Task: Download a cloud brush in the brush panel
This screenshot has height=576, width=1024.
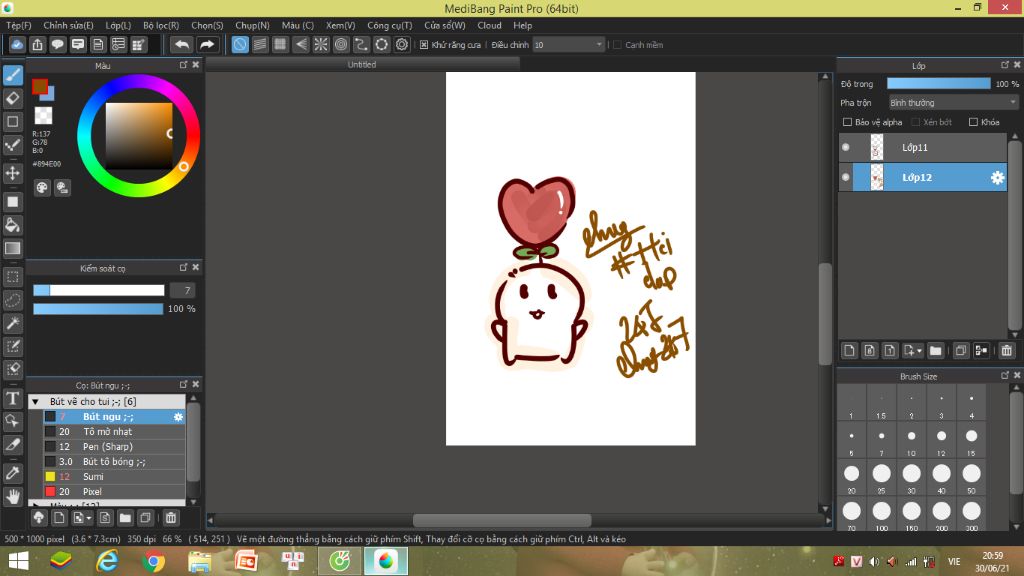Action: pyautogui.click(x=39, y=518)
